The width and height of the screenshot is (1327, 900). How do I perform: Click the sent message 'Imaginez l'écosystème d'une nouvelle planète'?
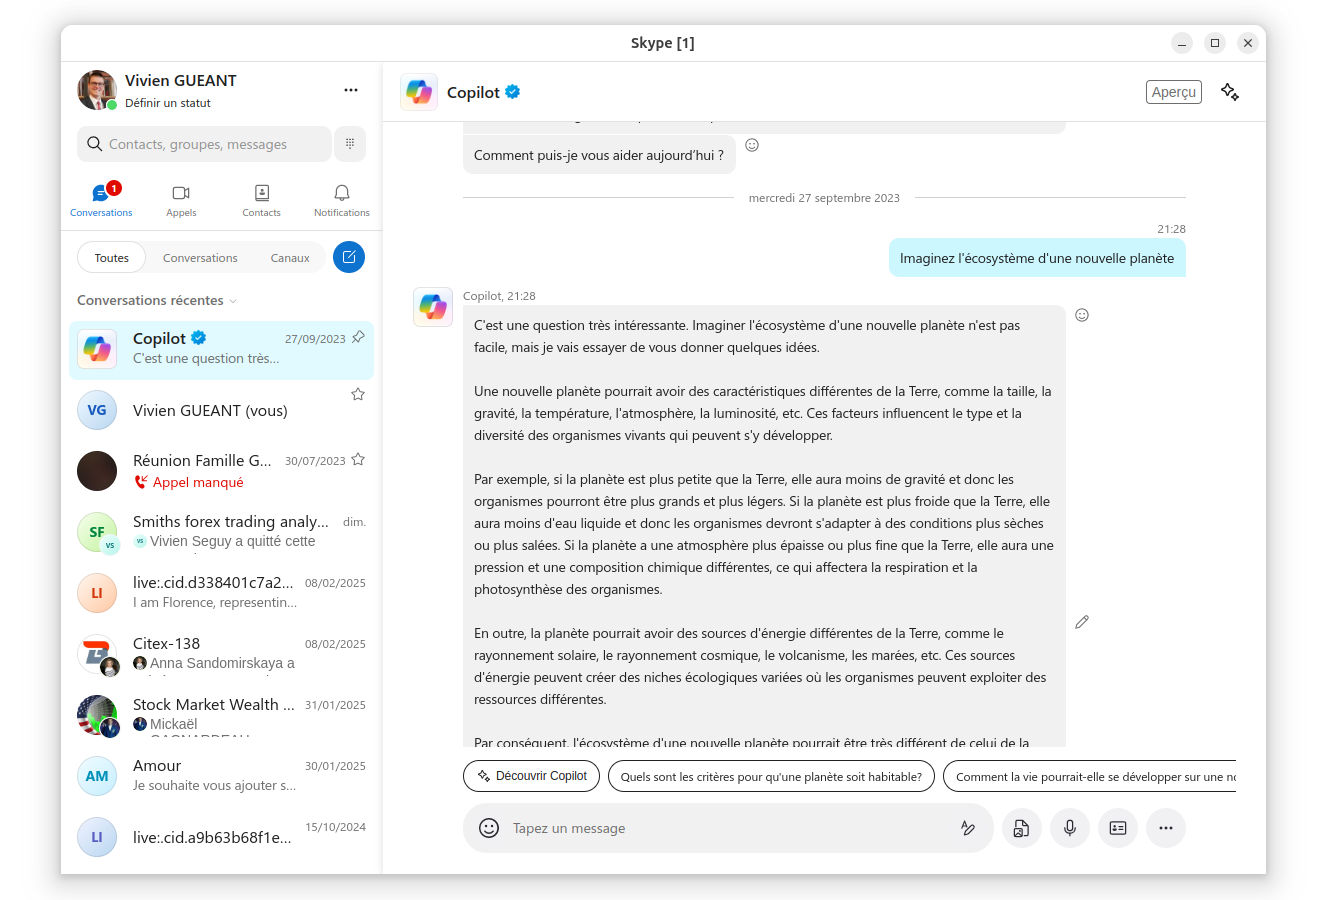[x=1037, y=258]
